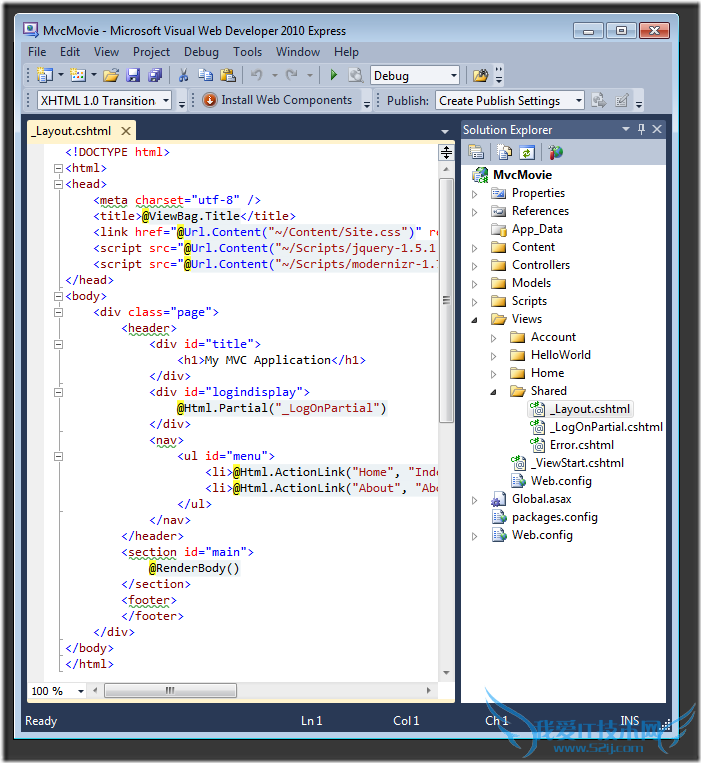Viewport: 701px width, 763px height.
Task: Click Properties icon in Solution Explorer toolbar
Action: pyautogui.click(x=477, y=152)
